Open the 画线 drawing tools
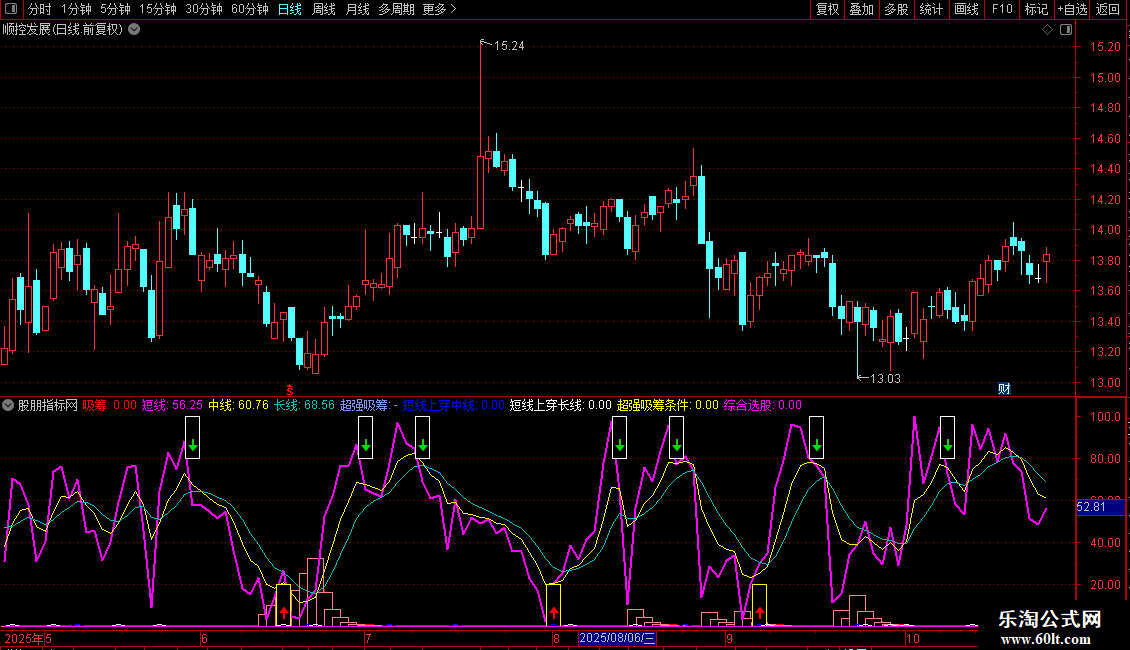Screen dimensions: 1130x650 pyautogui.click(x=966, y=9)
